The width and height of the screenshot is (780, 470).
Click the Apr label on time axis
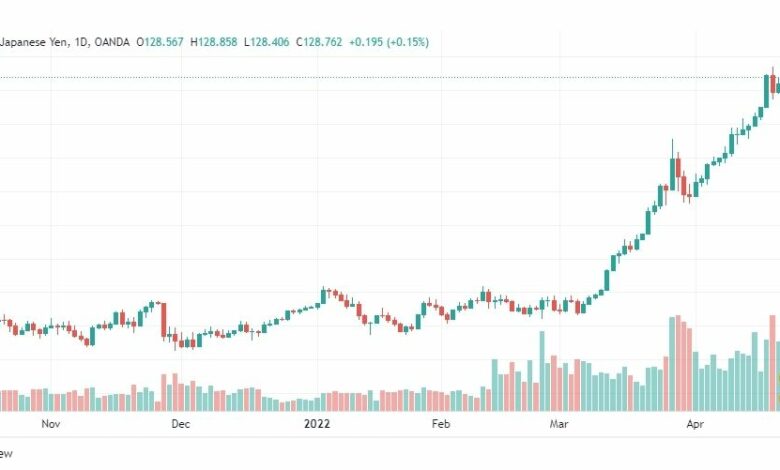point(695,424)
